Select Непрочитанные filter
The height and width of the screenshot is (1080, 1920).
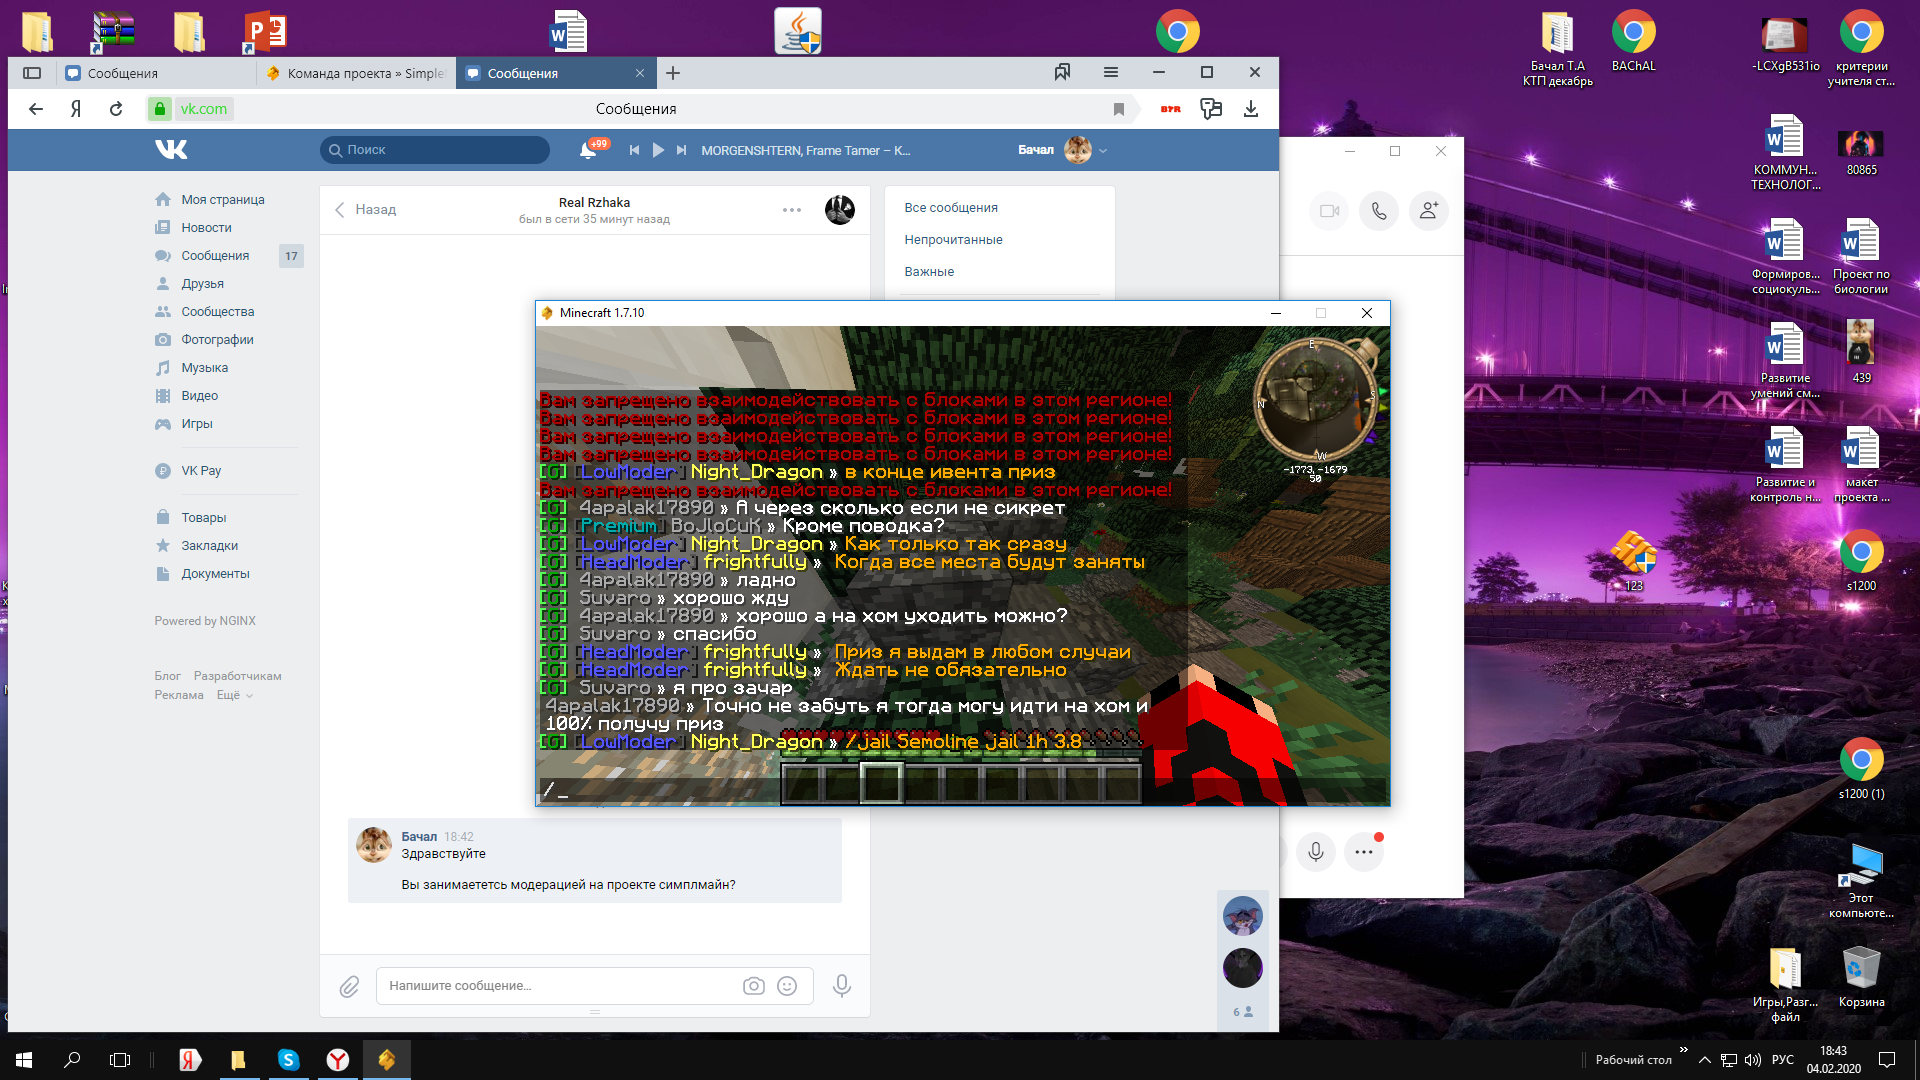[953, 240]
